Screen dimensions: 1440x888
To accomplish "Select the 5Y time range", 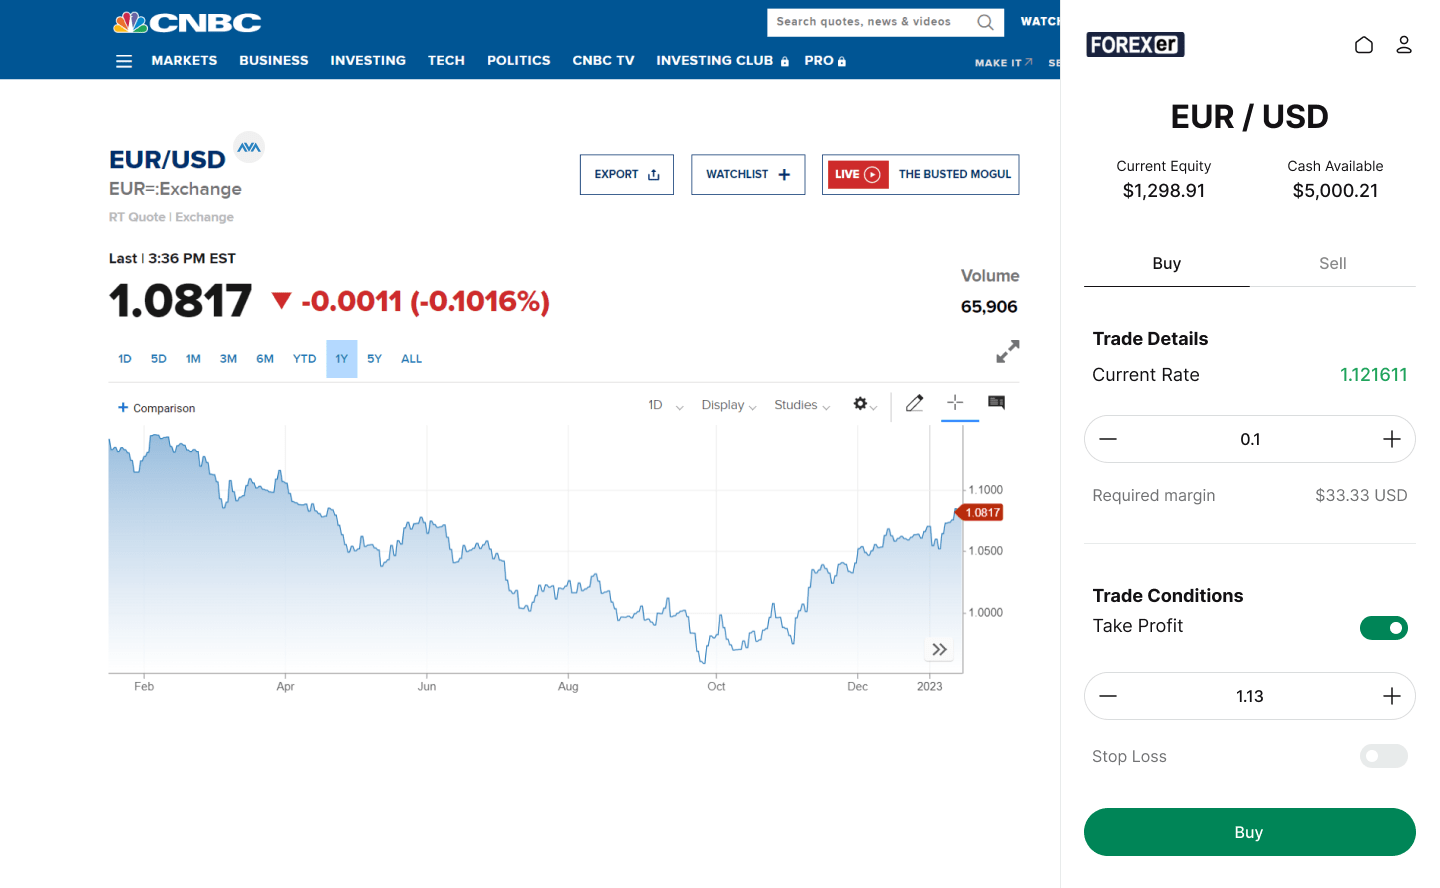I will [374, 359].
